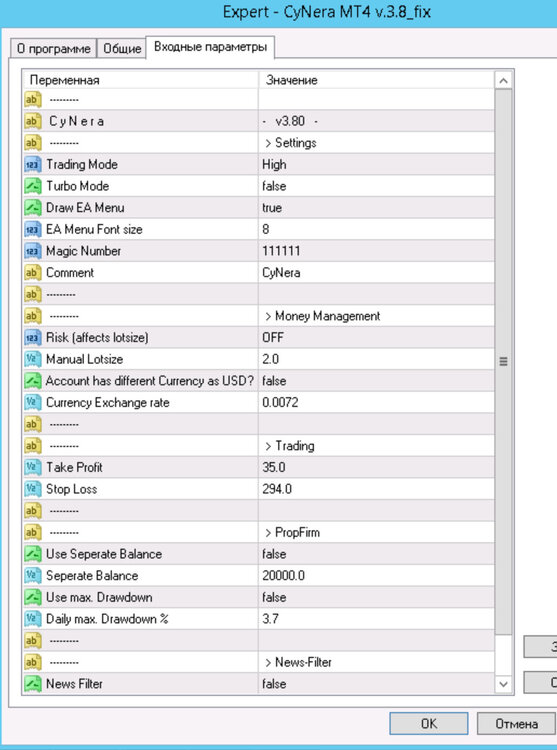The height and width of the screenshot is (750, 557).
Task: Edit the Use Seperate Balance value false
Action: coord(274,554)
